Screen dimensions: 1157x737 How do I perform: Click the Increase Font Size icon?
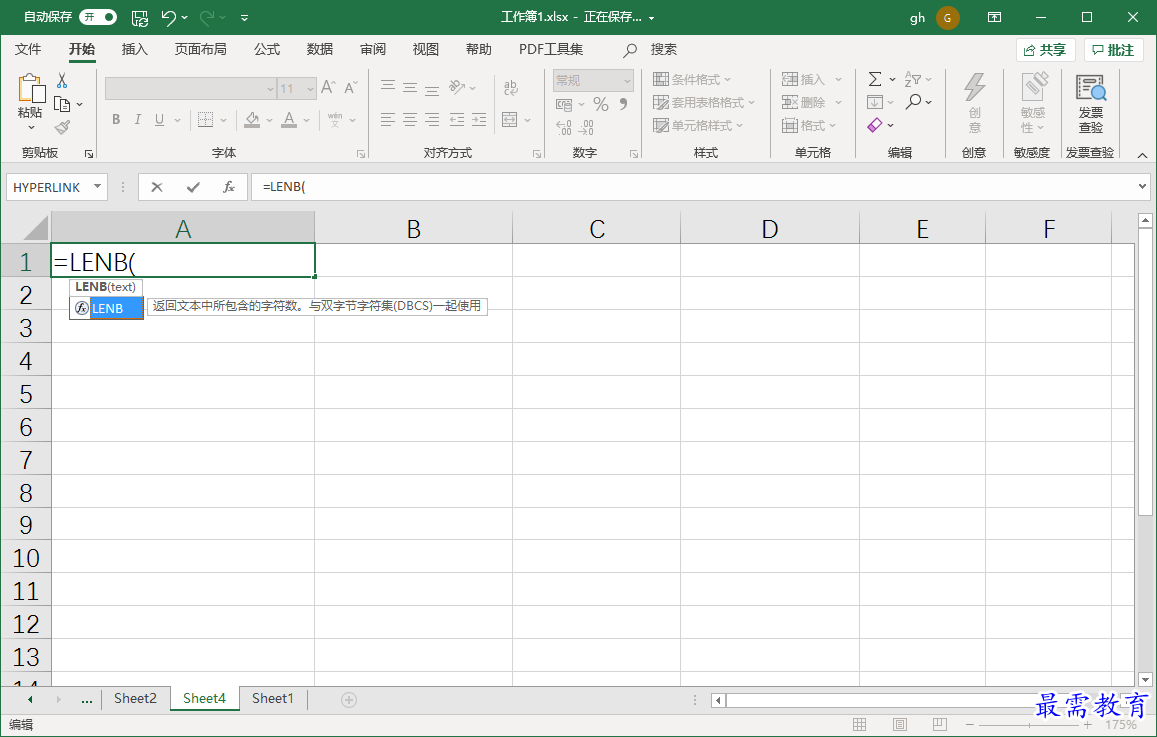[328, 88]
